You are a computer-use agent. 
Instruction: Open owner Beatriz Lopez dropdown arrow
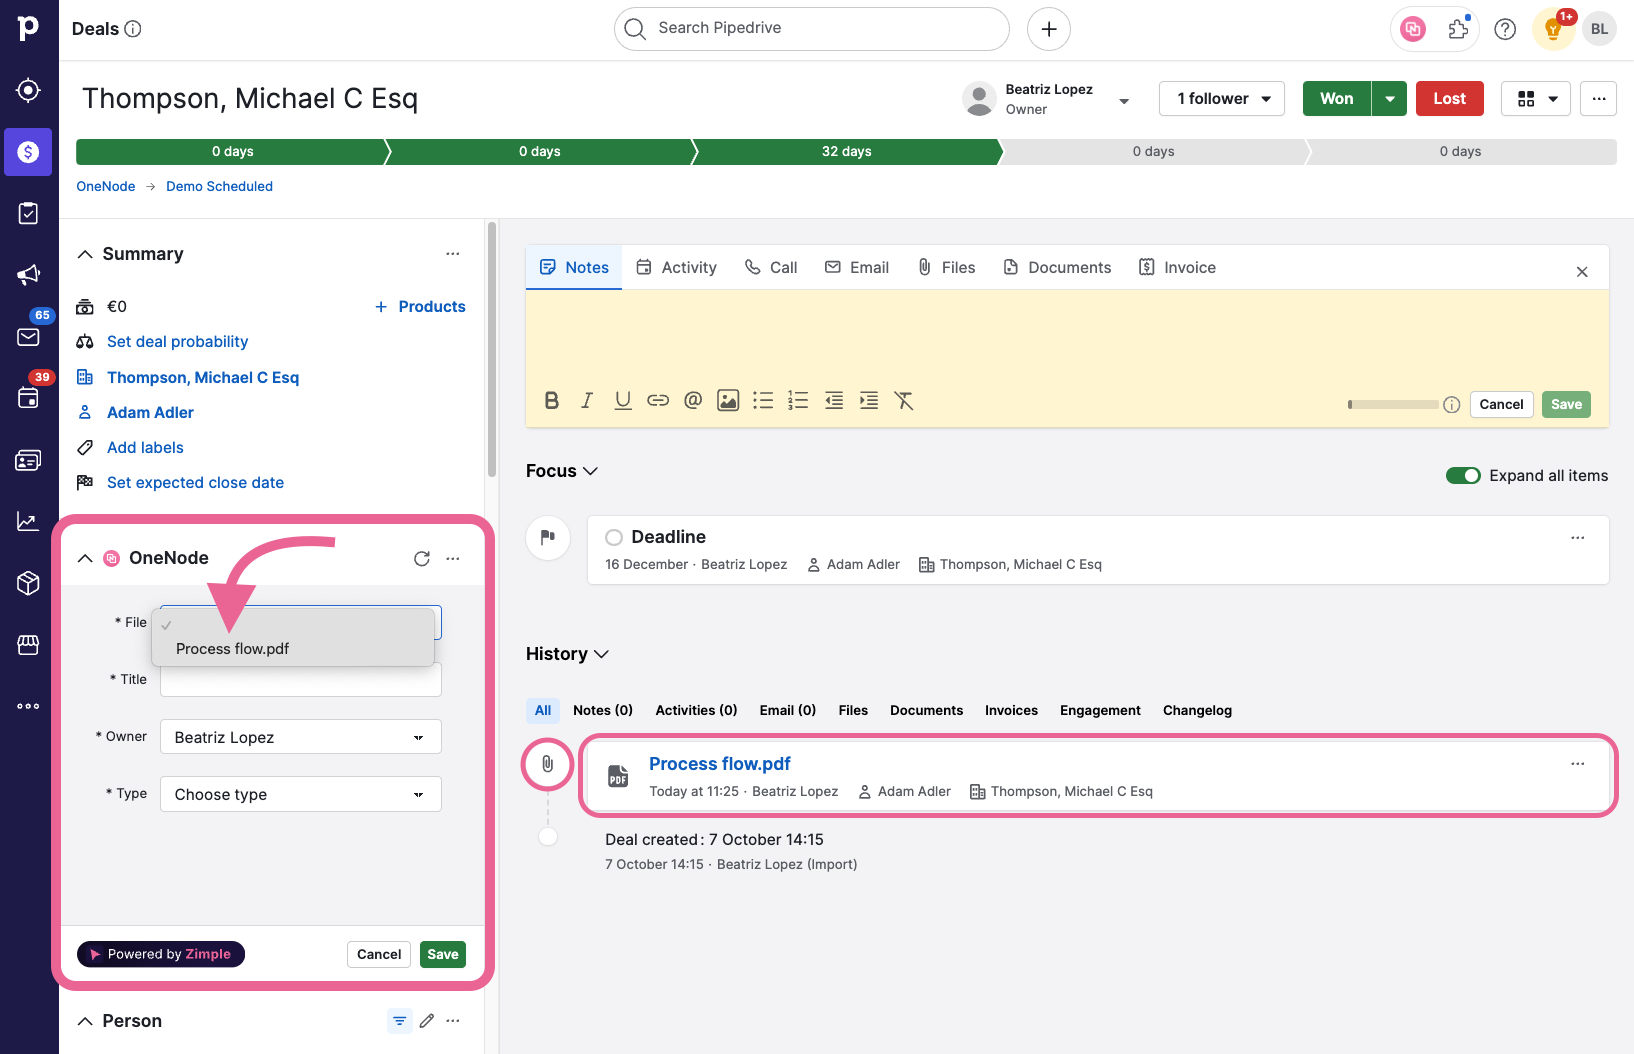pos(1124,100)
